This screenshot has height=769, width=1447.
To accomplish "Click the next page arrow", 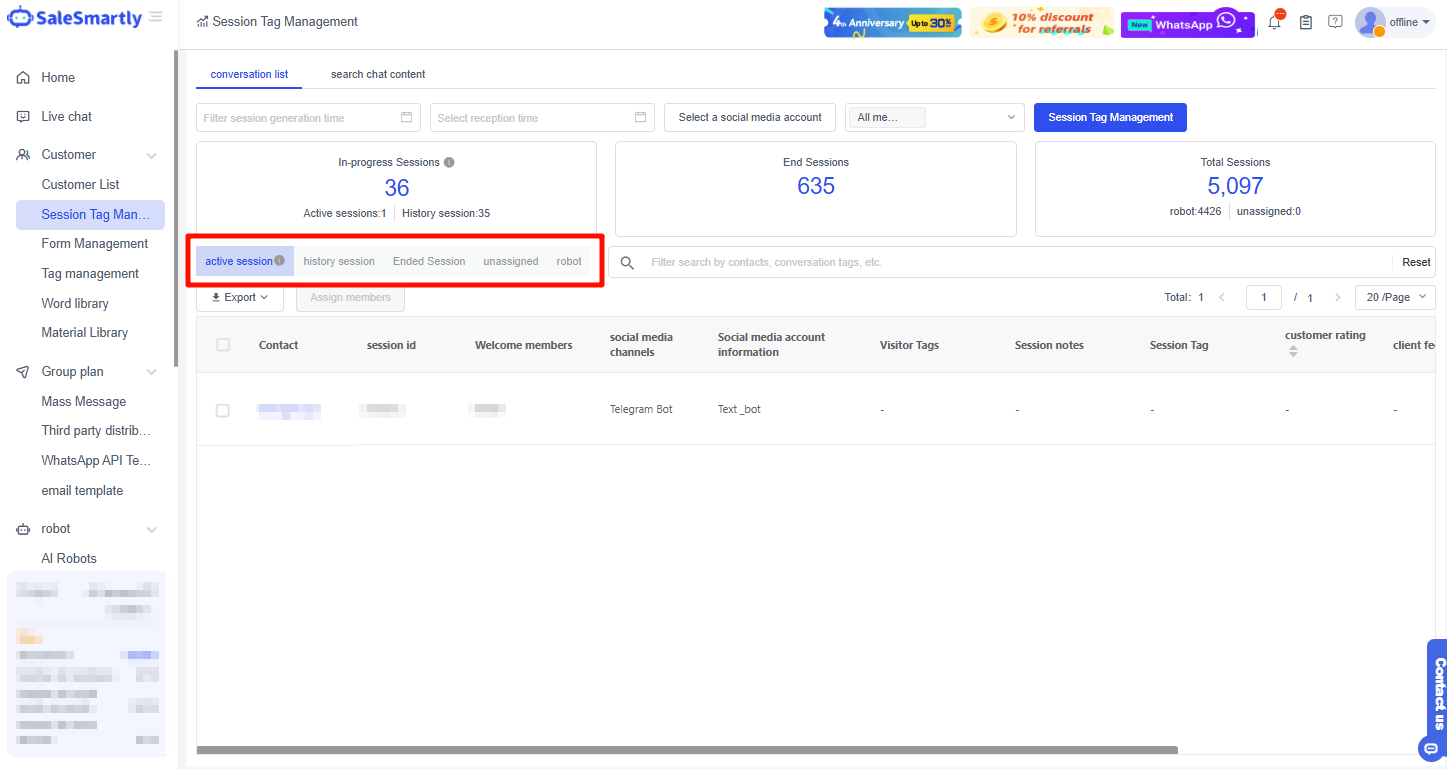I will click(x=1337, y=297).
